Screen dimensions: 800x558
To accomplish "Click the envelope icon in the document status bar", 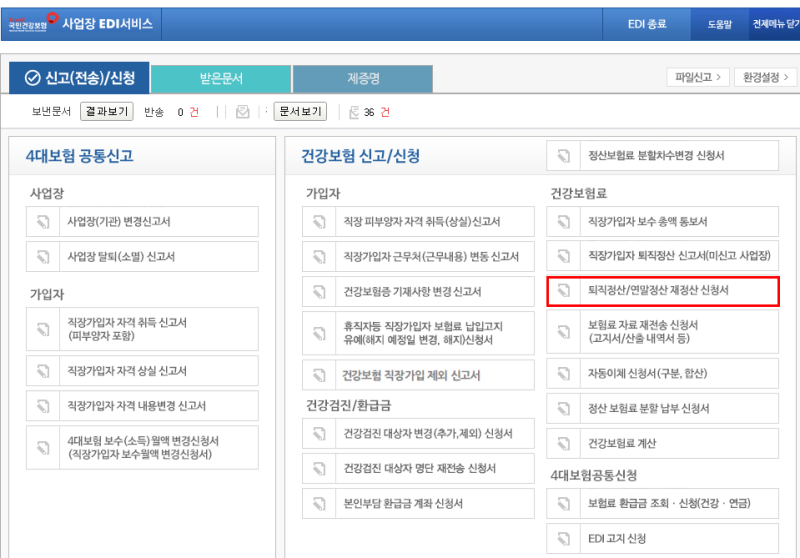I will [x=243, y=112].
